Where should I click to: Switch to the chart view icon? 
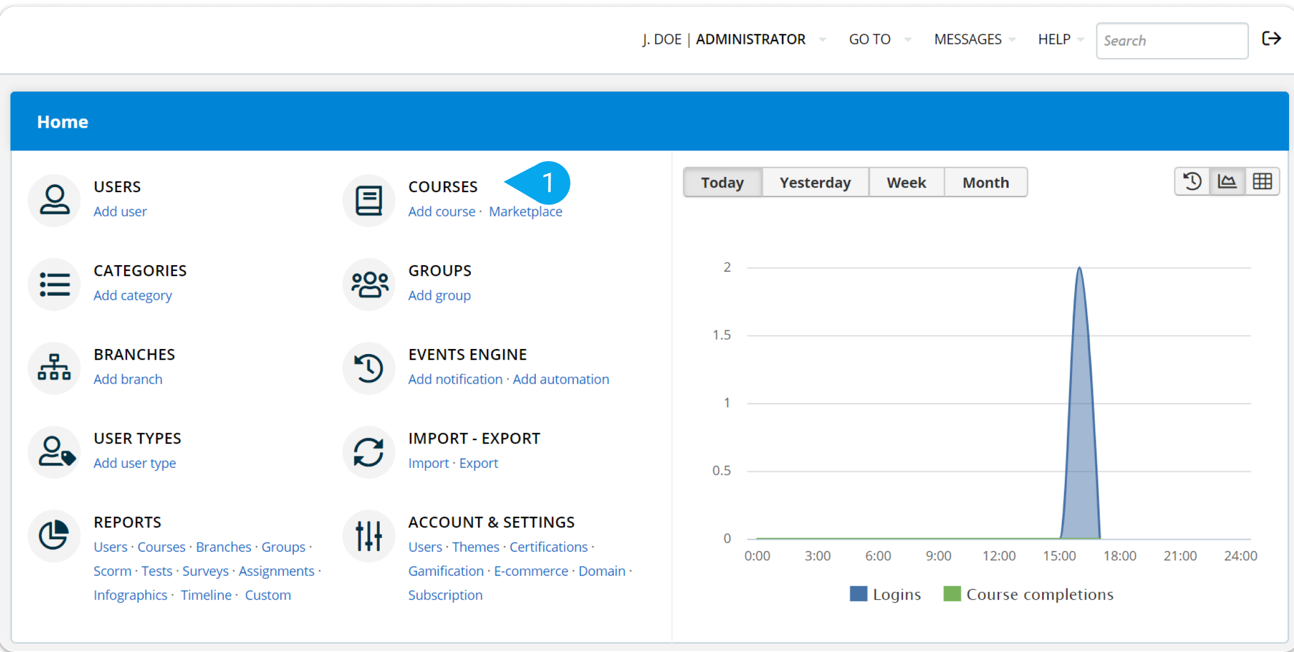(1227, 181)
